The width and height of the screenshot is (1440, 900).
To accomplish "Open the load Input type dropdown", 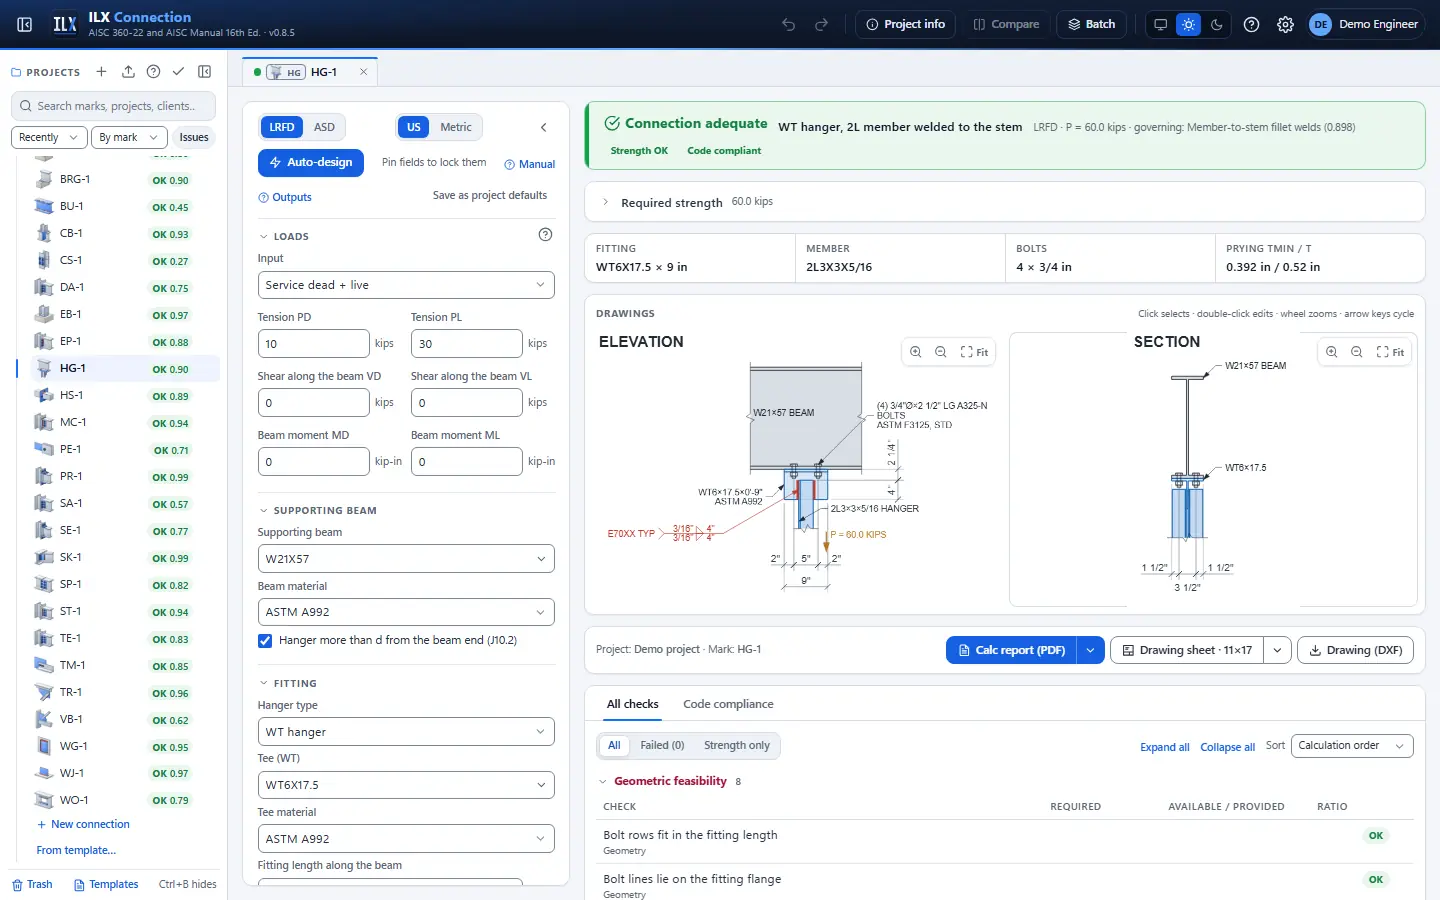I will click(x=406, y=285).
